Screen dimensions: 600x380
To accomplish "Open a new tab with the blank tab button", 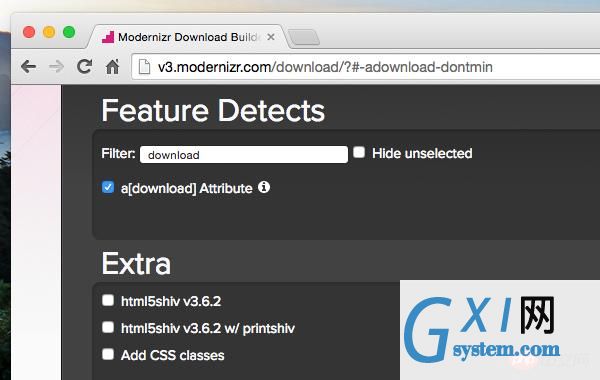I will pos(304,38).
